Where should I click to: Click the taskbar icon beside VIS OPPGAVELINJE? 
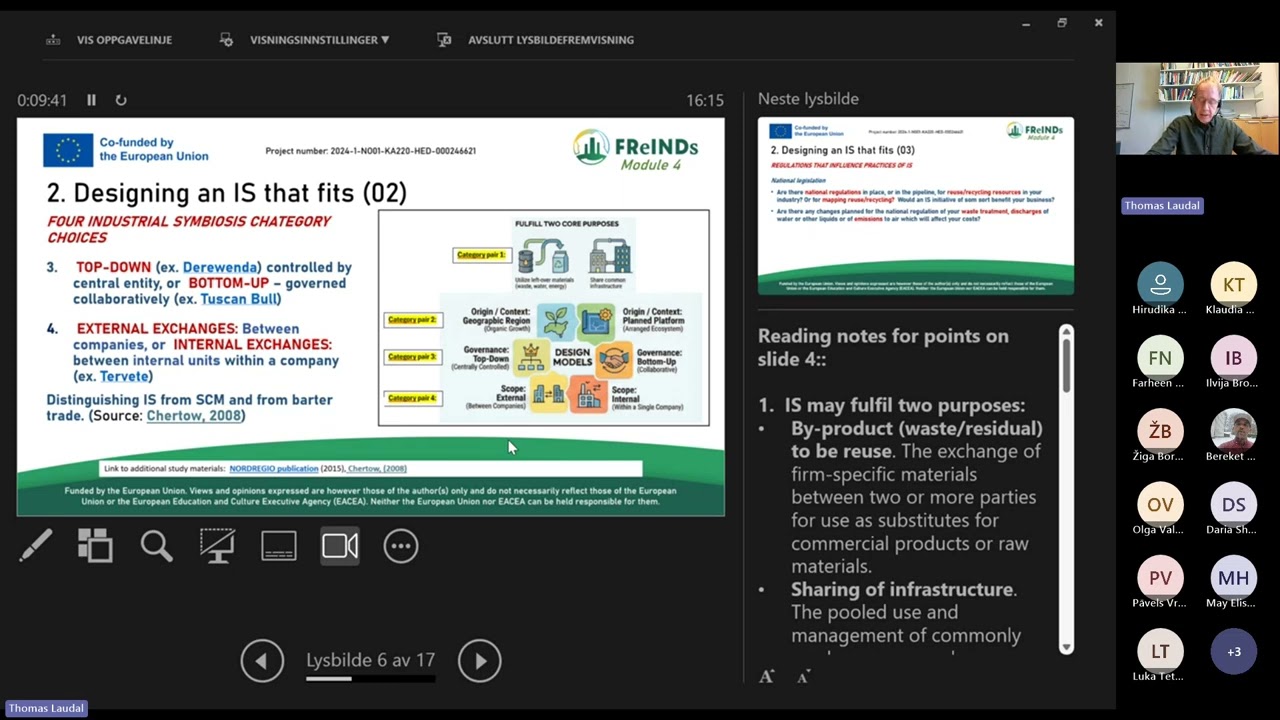52,40
